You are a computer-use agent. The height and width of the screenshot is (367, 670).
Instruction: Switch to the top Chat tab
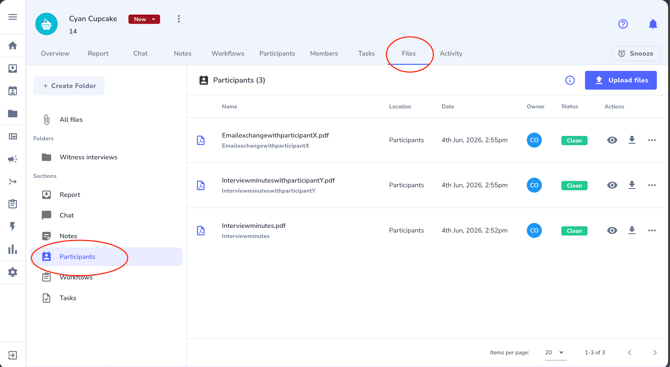(141, 53)
